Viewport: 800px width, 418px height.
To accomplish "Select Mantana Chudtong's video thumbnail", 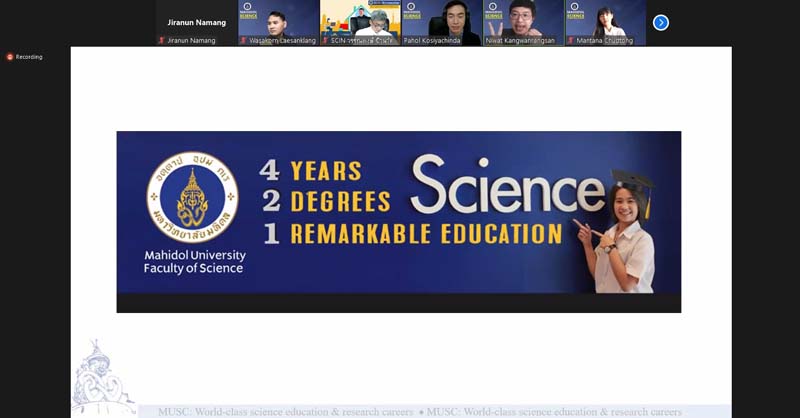I will pos(606,22).
